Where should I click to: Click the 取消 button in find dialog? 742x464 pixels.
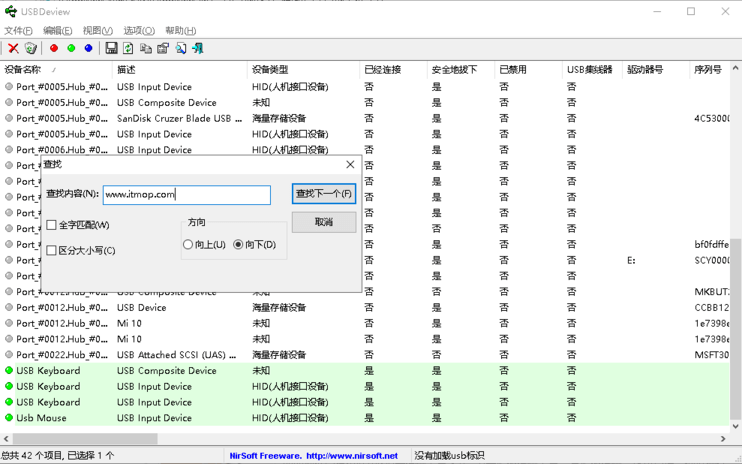click(x=323, y=221)
